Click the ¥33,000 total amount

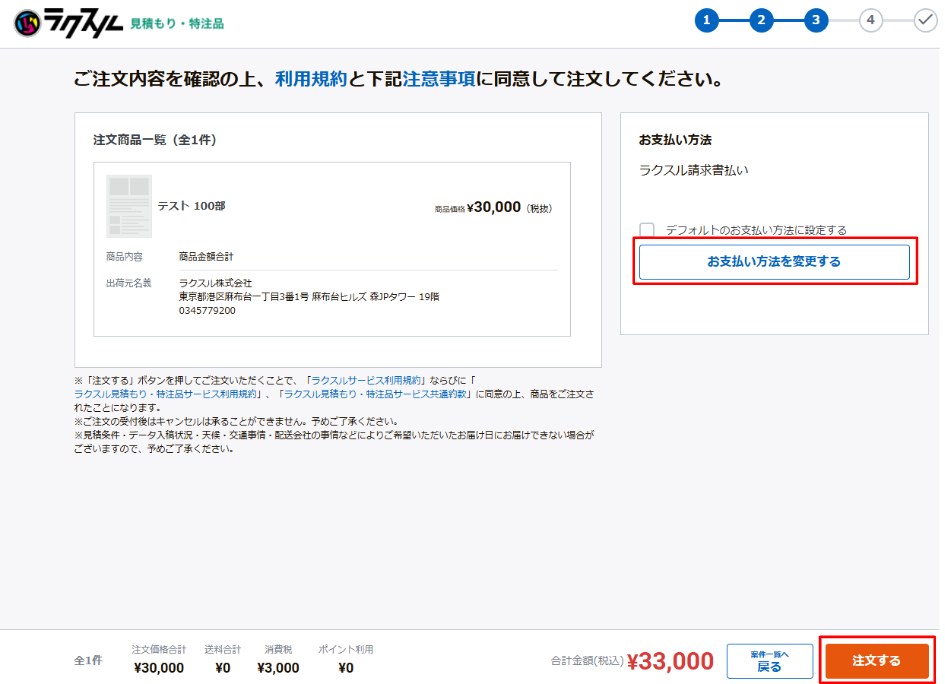coord(670,661)
